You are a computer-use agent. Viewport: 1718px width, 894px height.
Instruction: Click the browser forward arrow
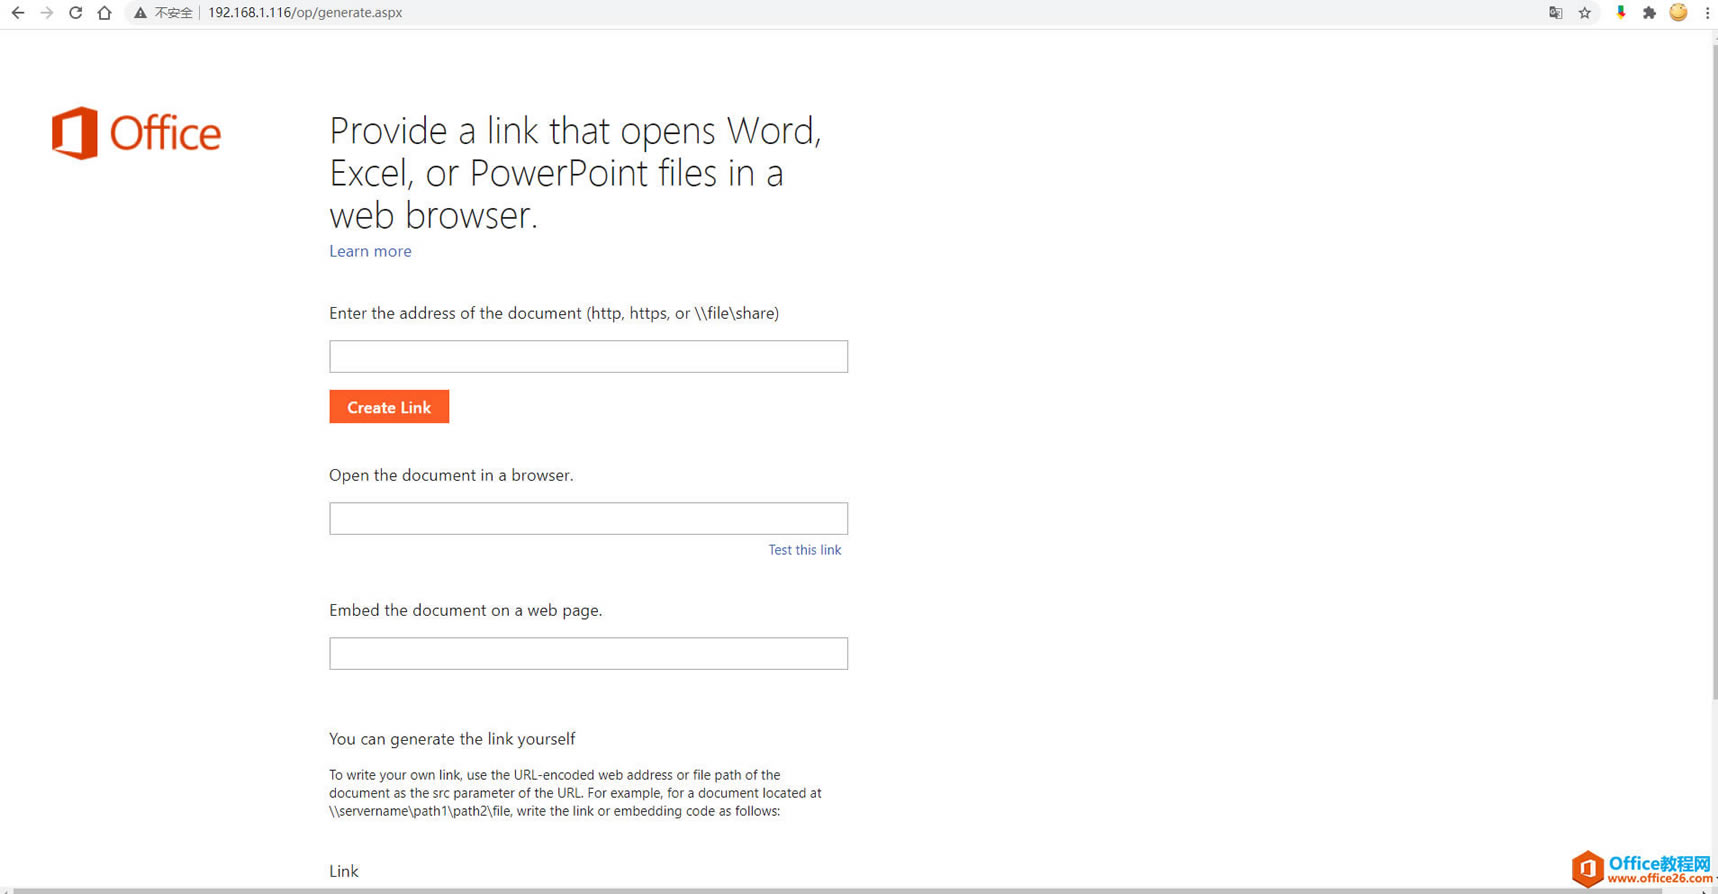coord(46,13)
